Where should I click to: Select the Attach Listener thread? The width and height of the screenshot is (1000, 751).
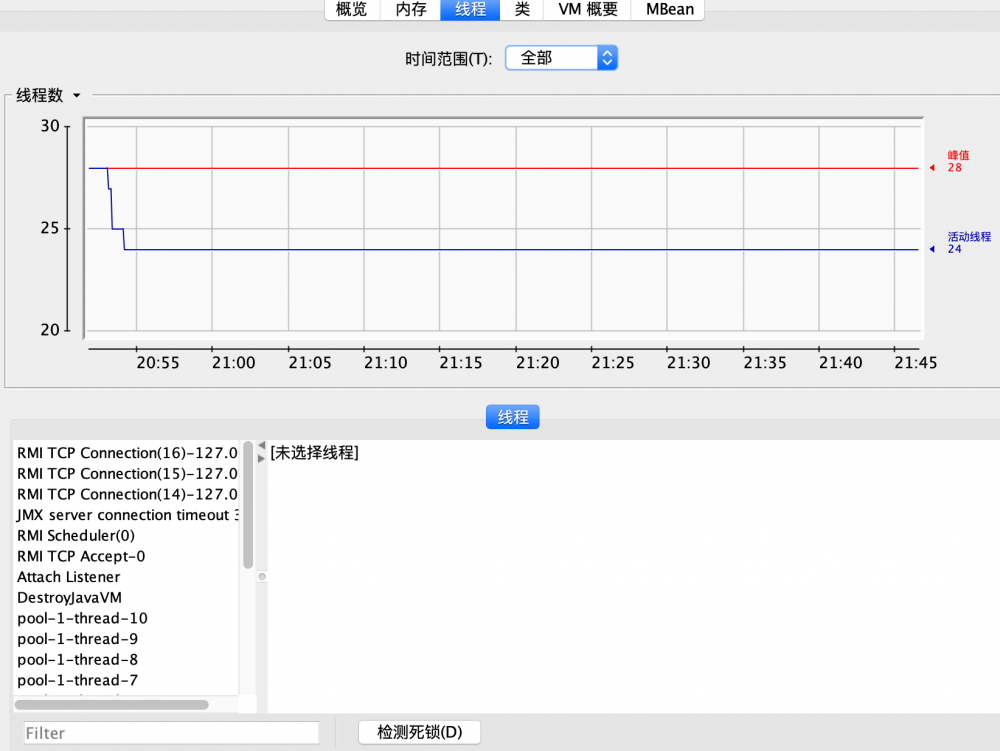coord(68,576)
